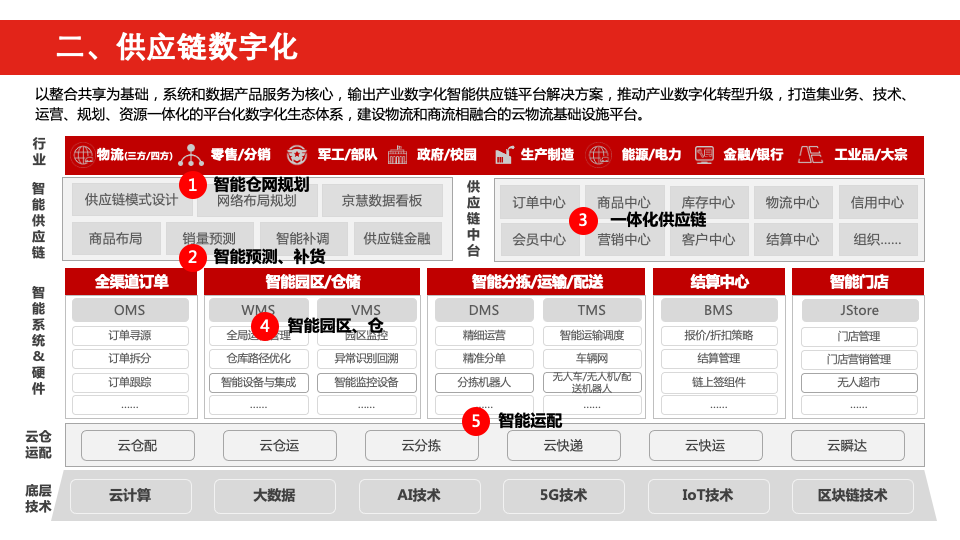Click the DMS system box
The image size is (960, 540).
484,310
